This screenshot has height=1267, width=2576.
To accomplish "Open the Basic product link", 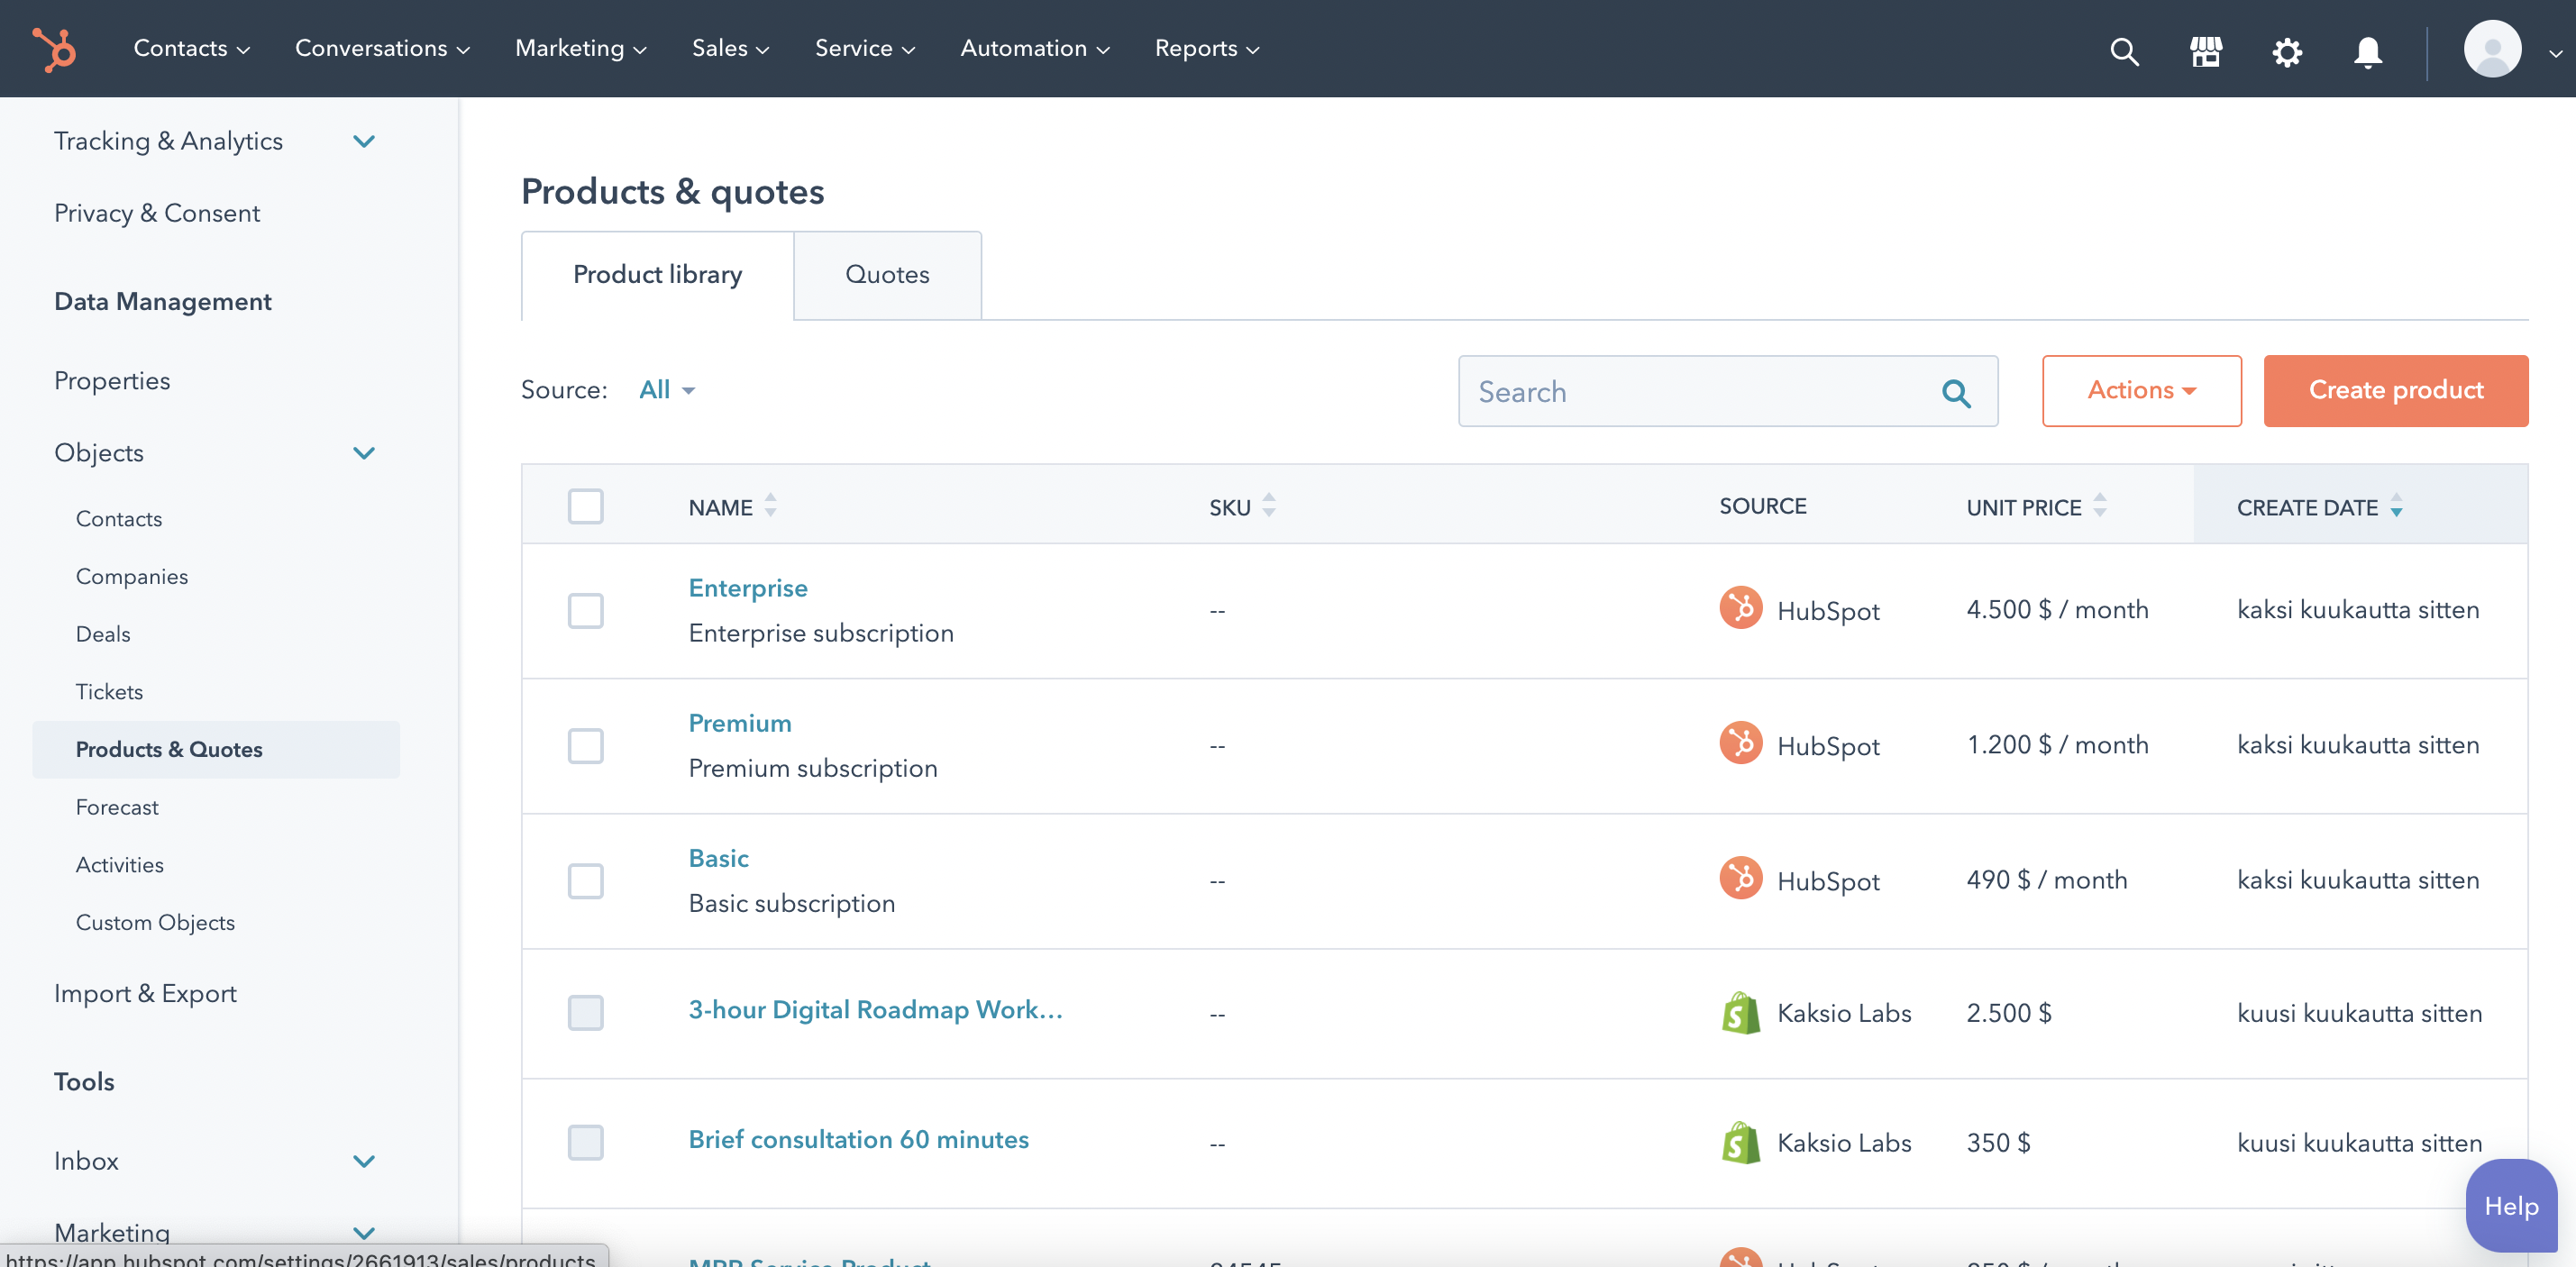I will [718, 858].
